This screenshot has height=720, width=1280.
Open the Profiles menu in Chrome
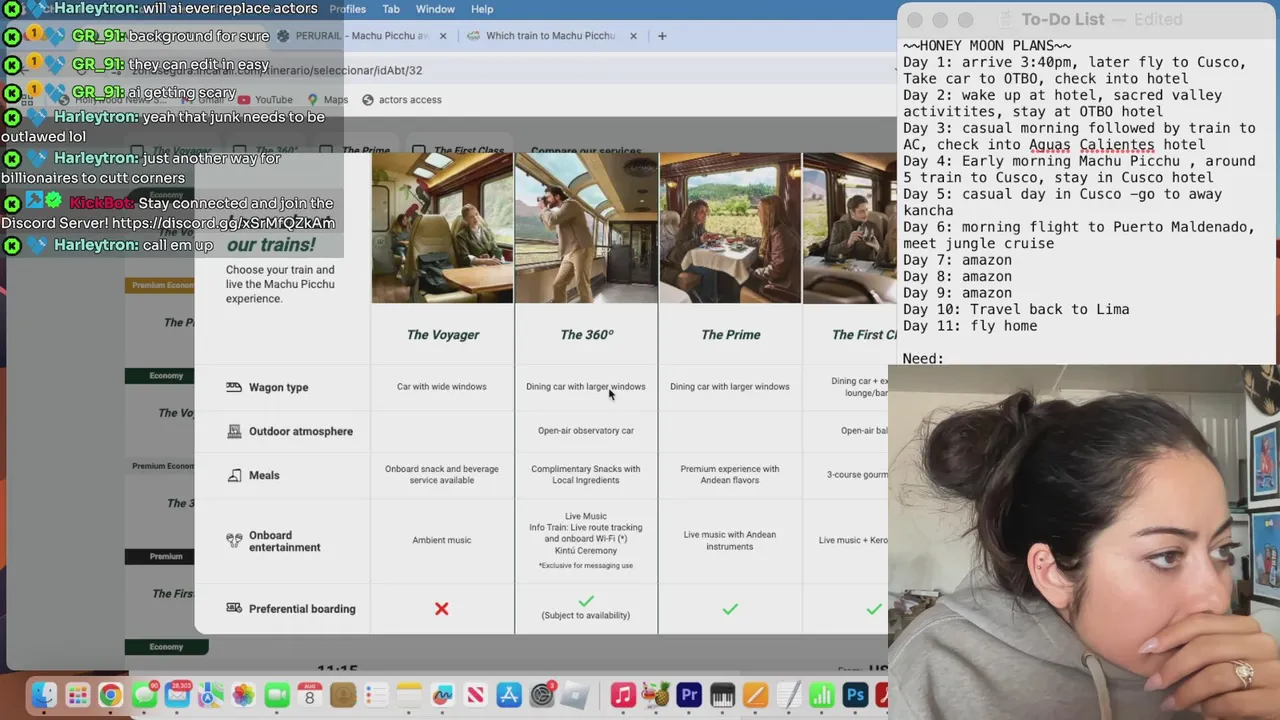pos(348,9)
